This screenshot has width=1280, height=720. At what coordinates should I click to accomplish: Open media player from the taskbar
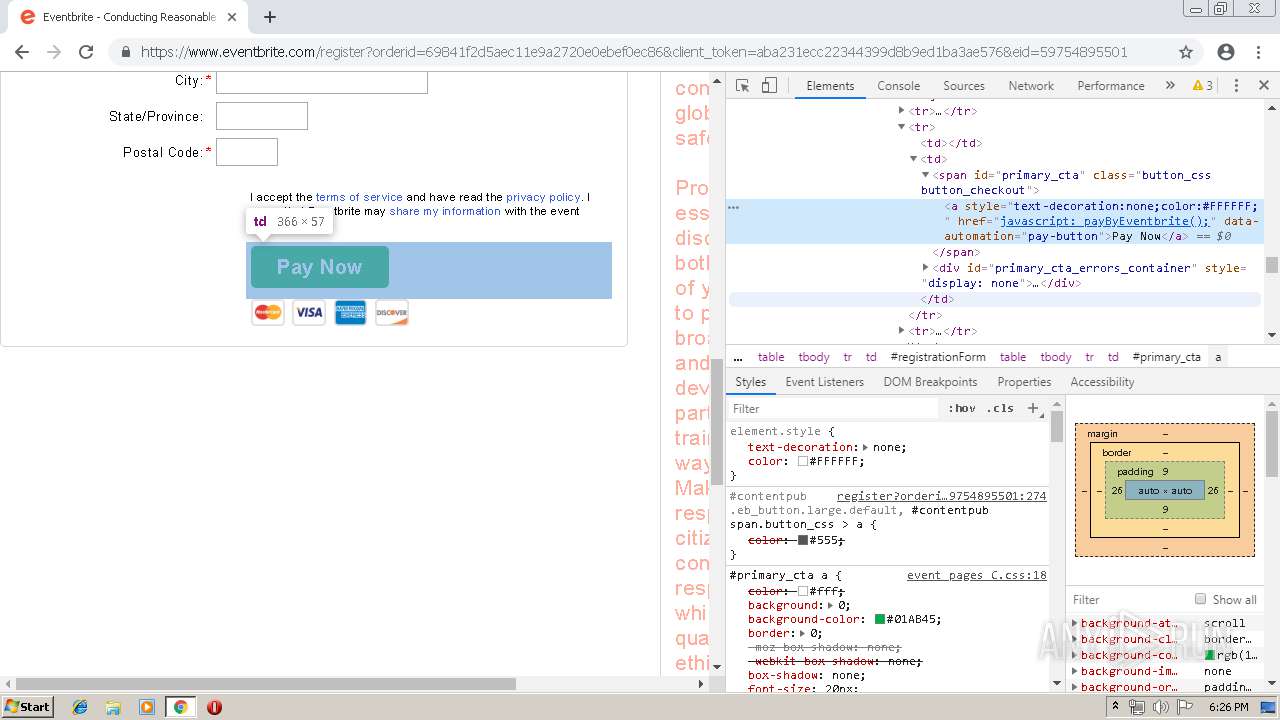[147, 707]
